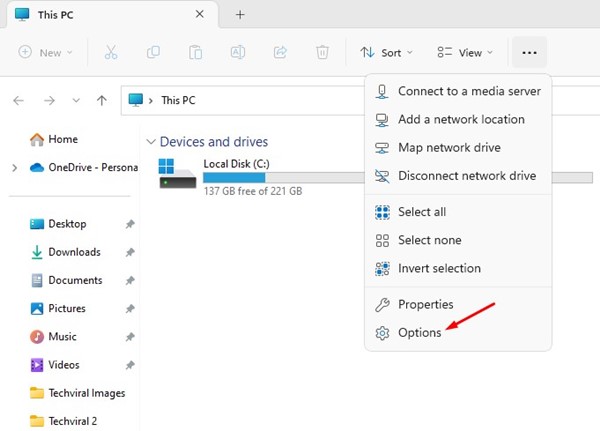Navigate up with the up arrow
The image size is (600, 431).
pyautogui.click(x=101, y=101)
